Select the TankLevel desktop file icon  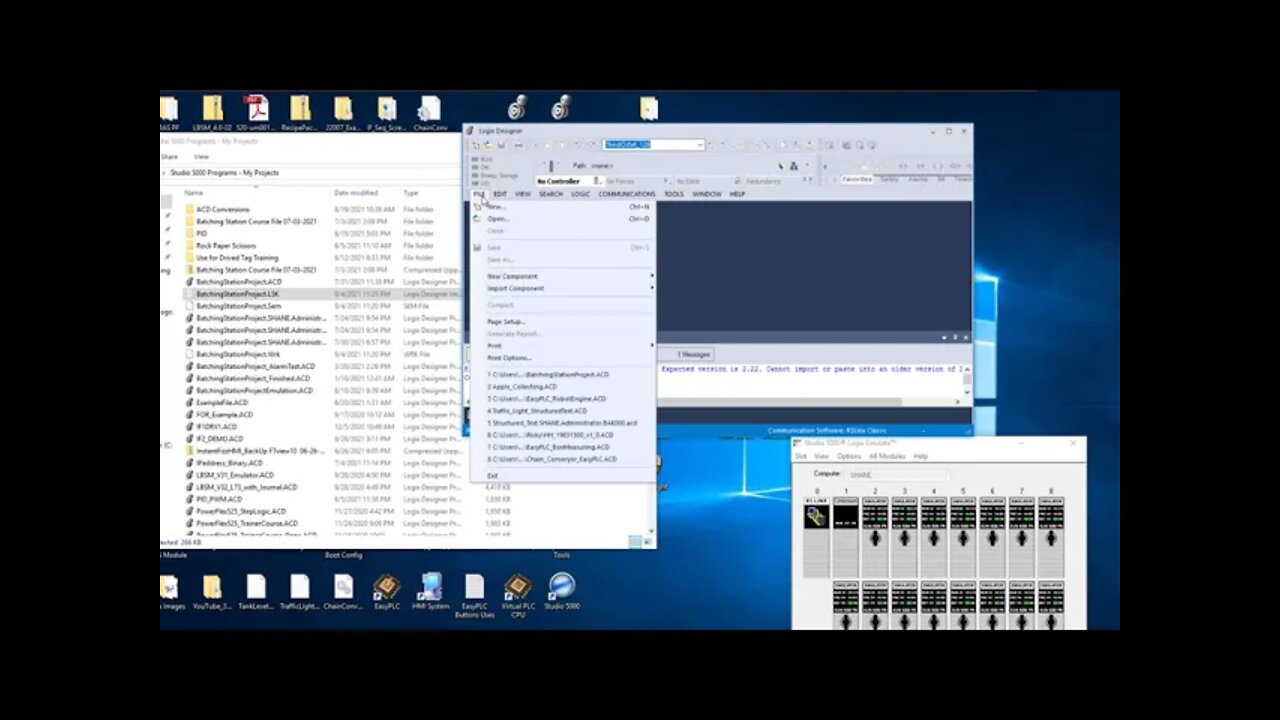click(256, 591)
